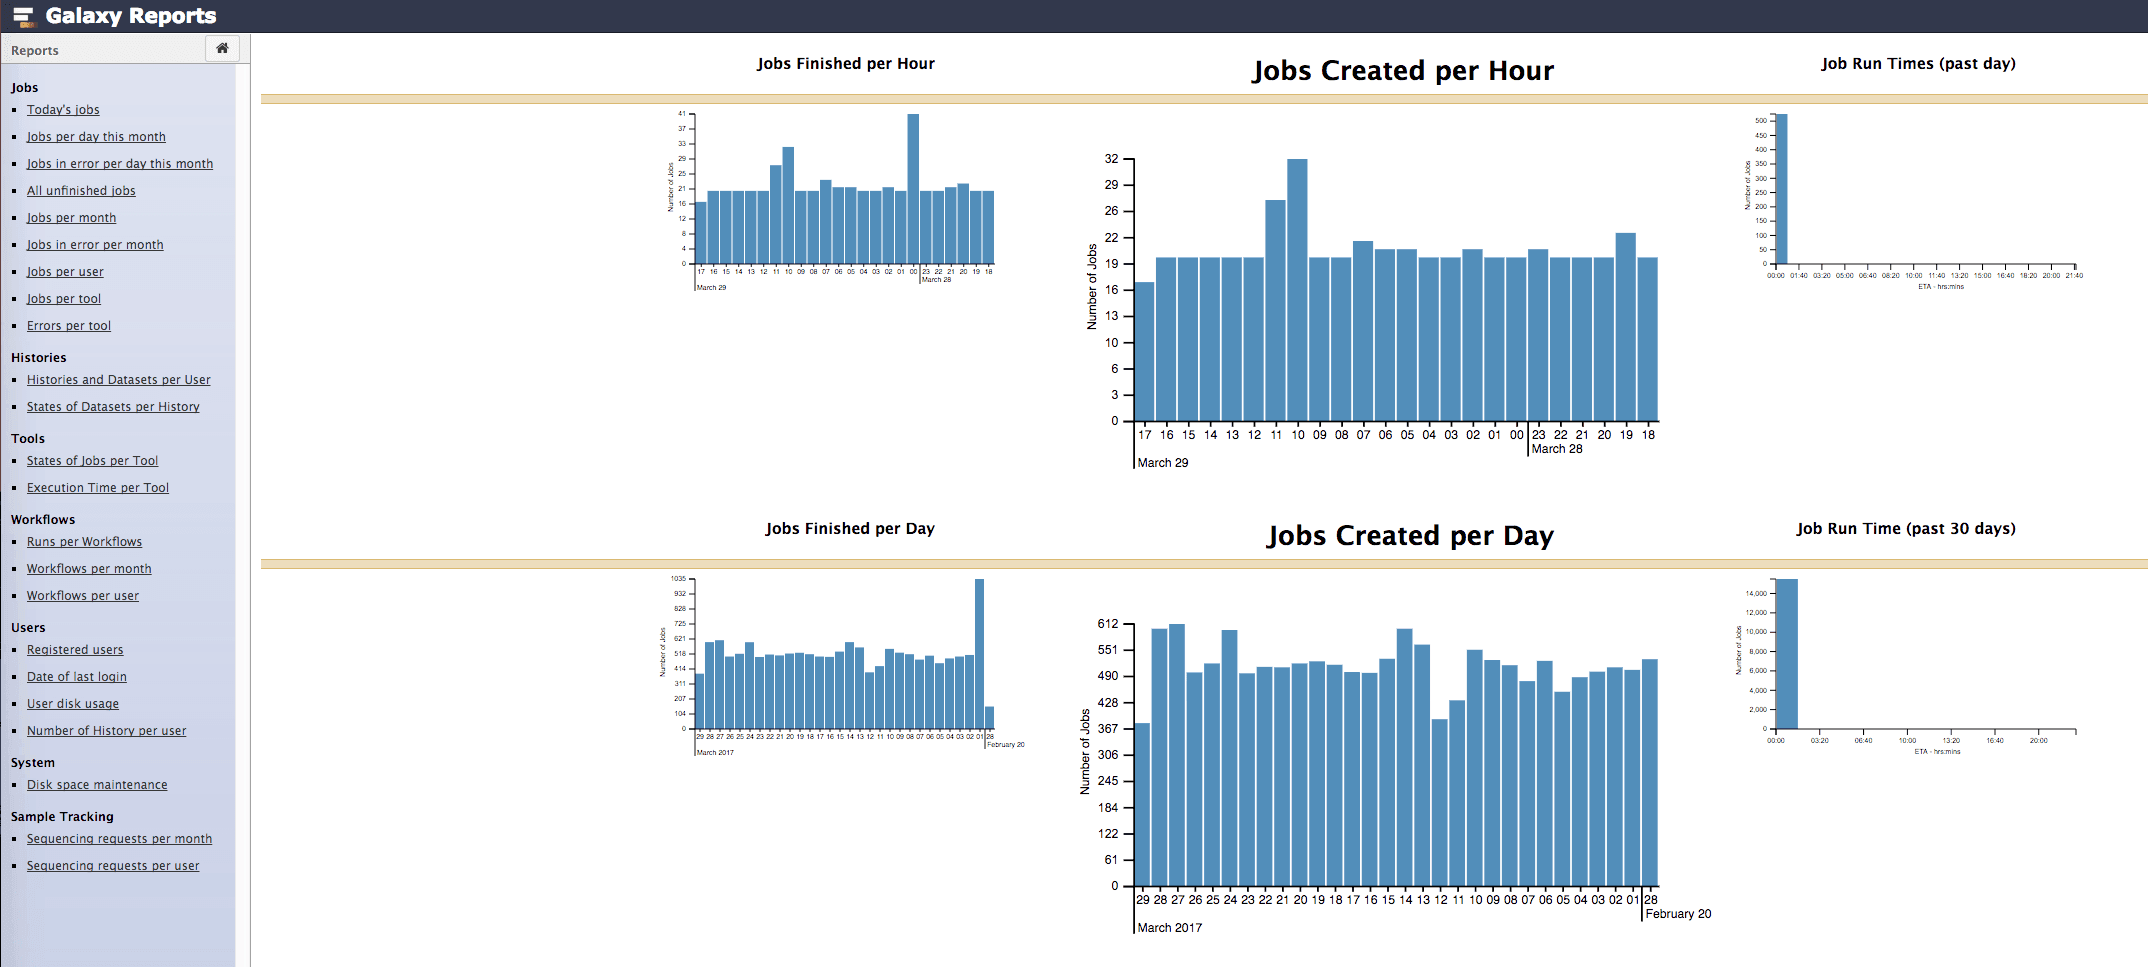View Sequencing requests per month

(119, 838)
